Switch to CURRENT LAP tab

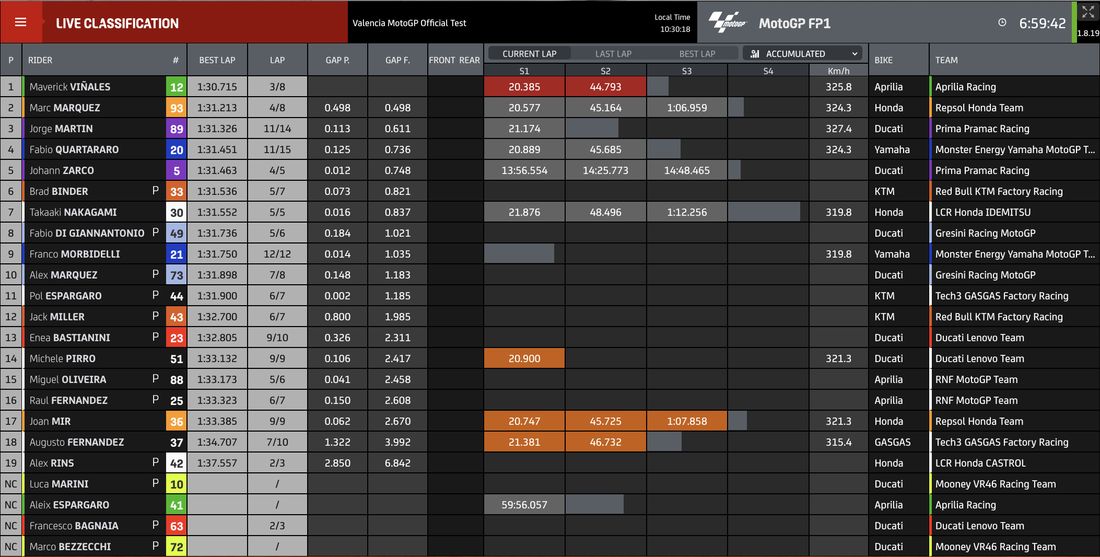pyautogui.click(x=529, y=53)
